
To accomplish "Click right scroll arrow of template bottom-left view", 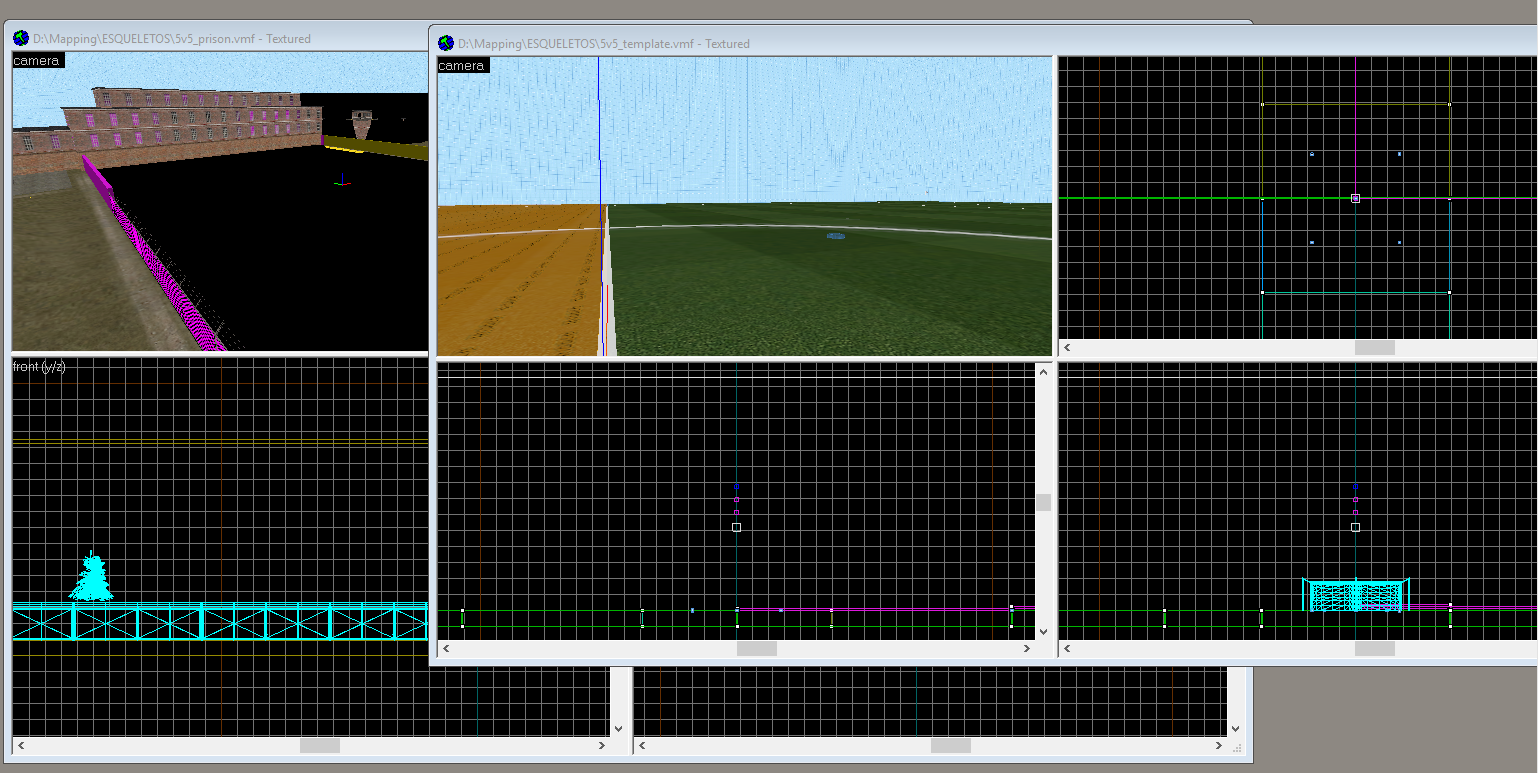I will point(1027,648).
